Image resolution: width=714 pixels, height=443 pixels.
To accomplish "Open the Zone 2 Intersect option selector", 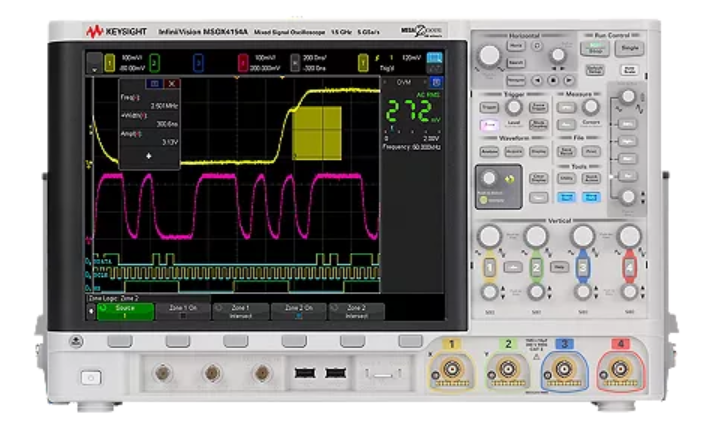I will point(356,311).
